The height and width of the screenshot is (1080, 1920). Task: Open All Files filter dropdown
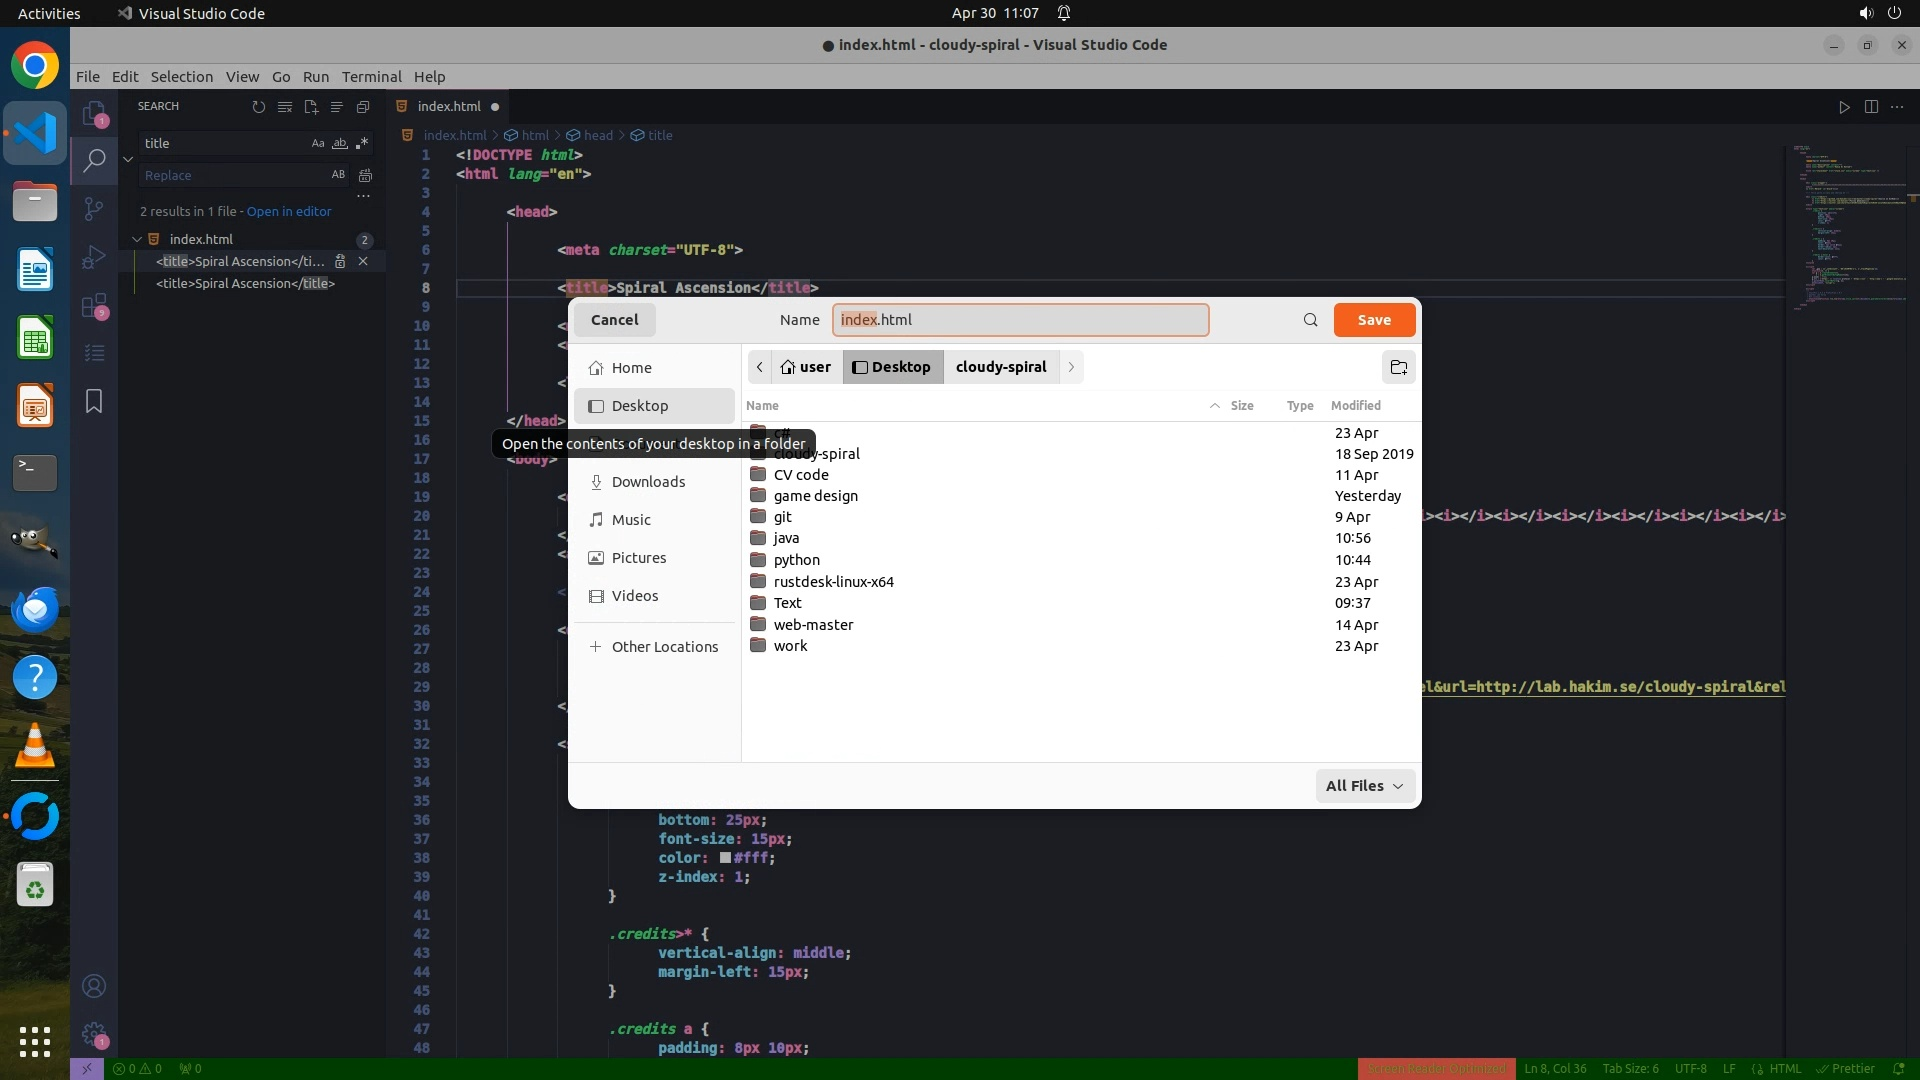(1365, 786)
